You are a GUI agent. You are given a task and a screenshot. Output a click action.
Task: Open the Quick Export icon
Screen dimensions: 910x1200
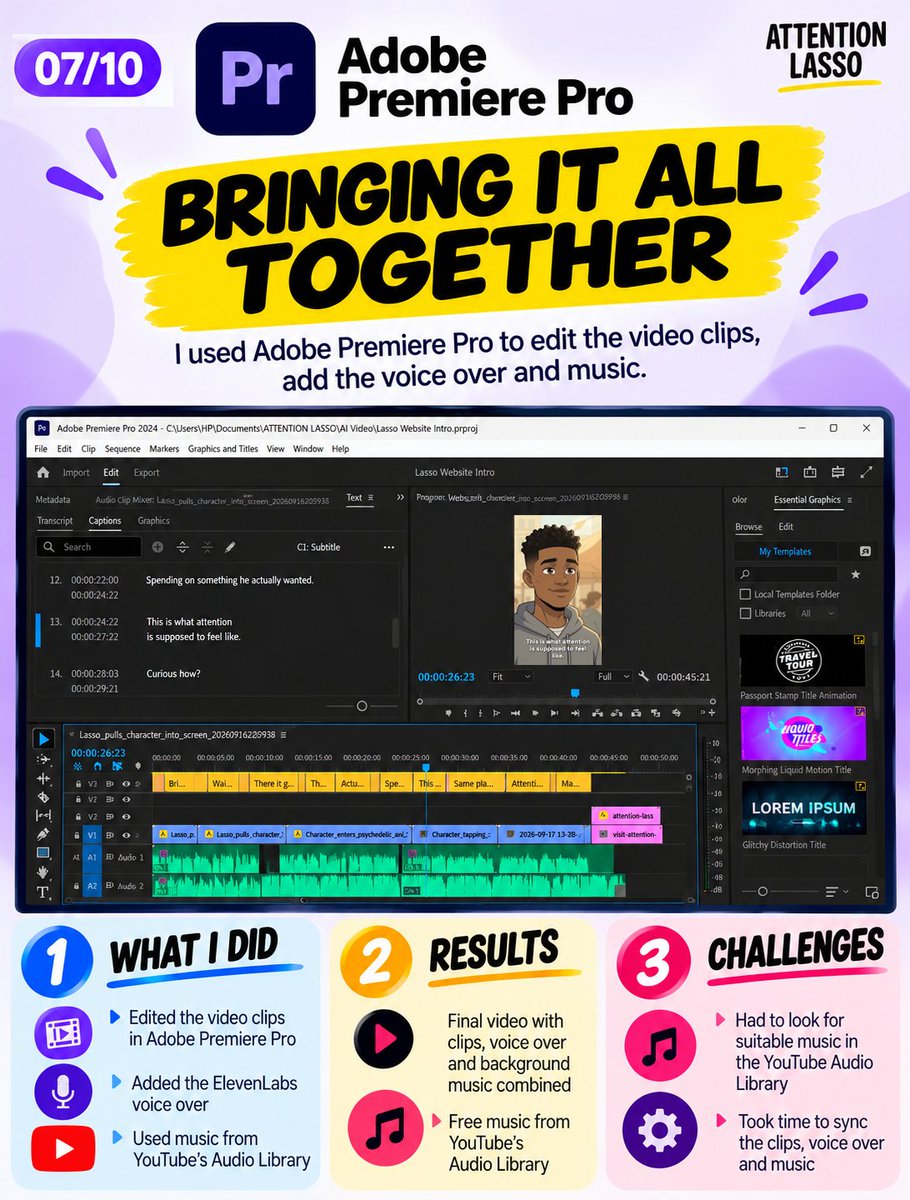pyautogui.click(x=810, y=472)
